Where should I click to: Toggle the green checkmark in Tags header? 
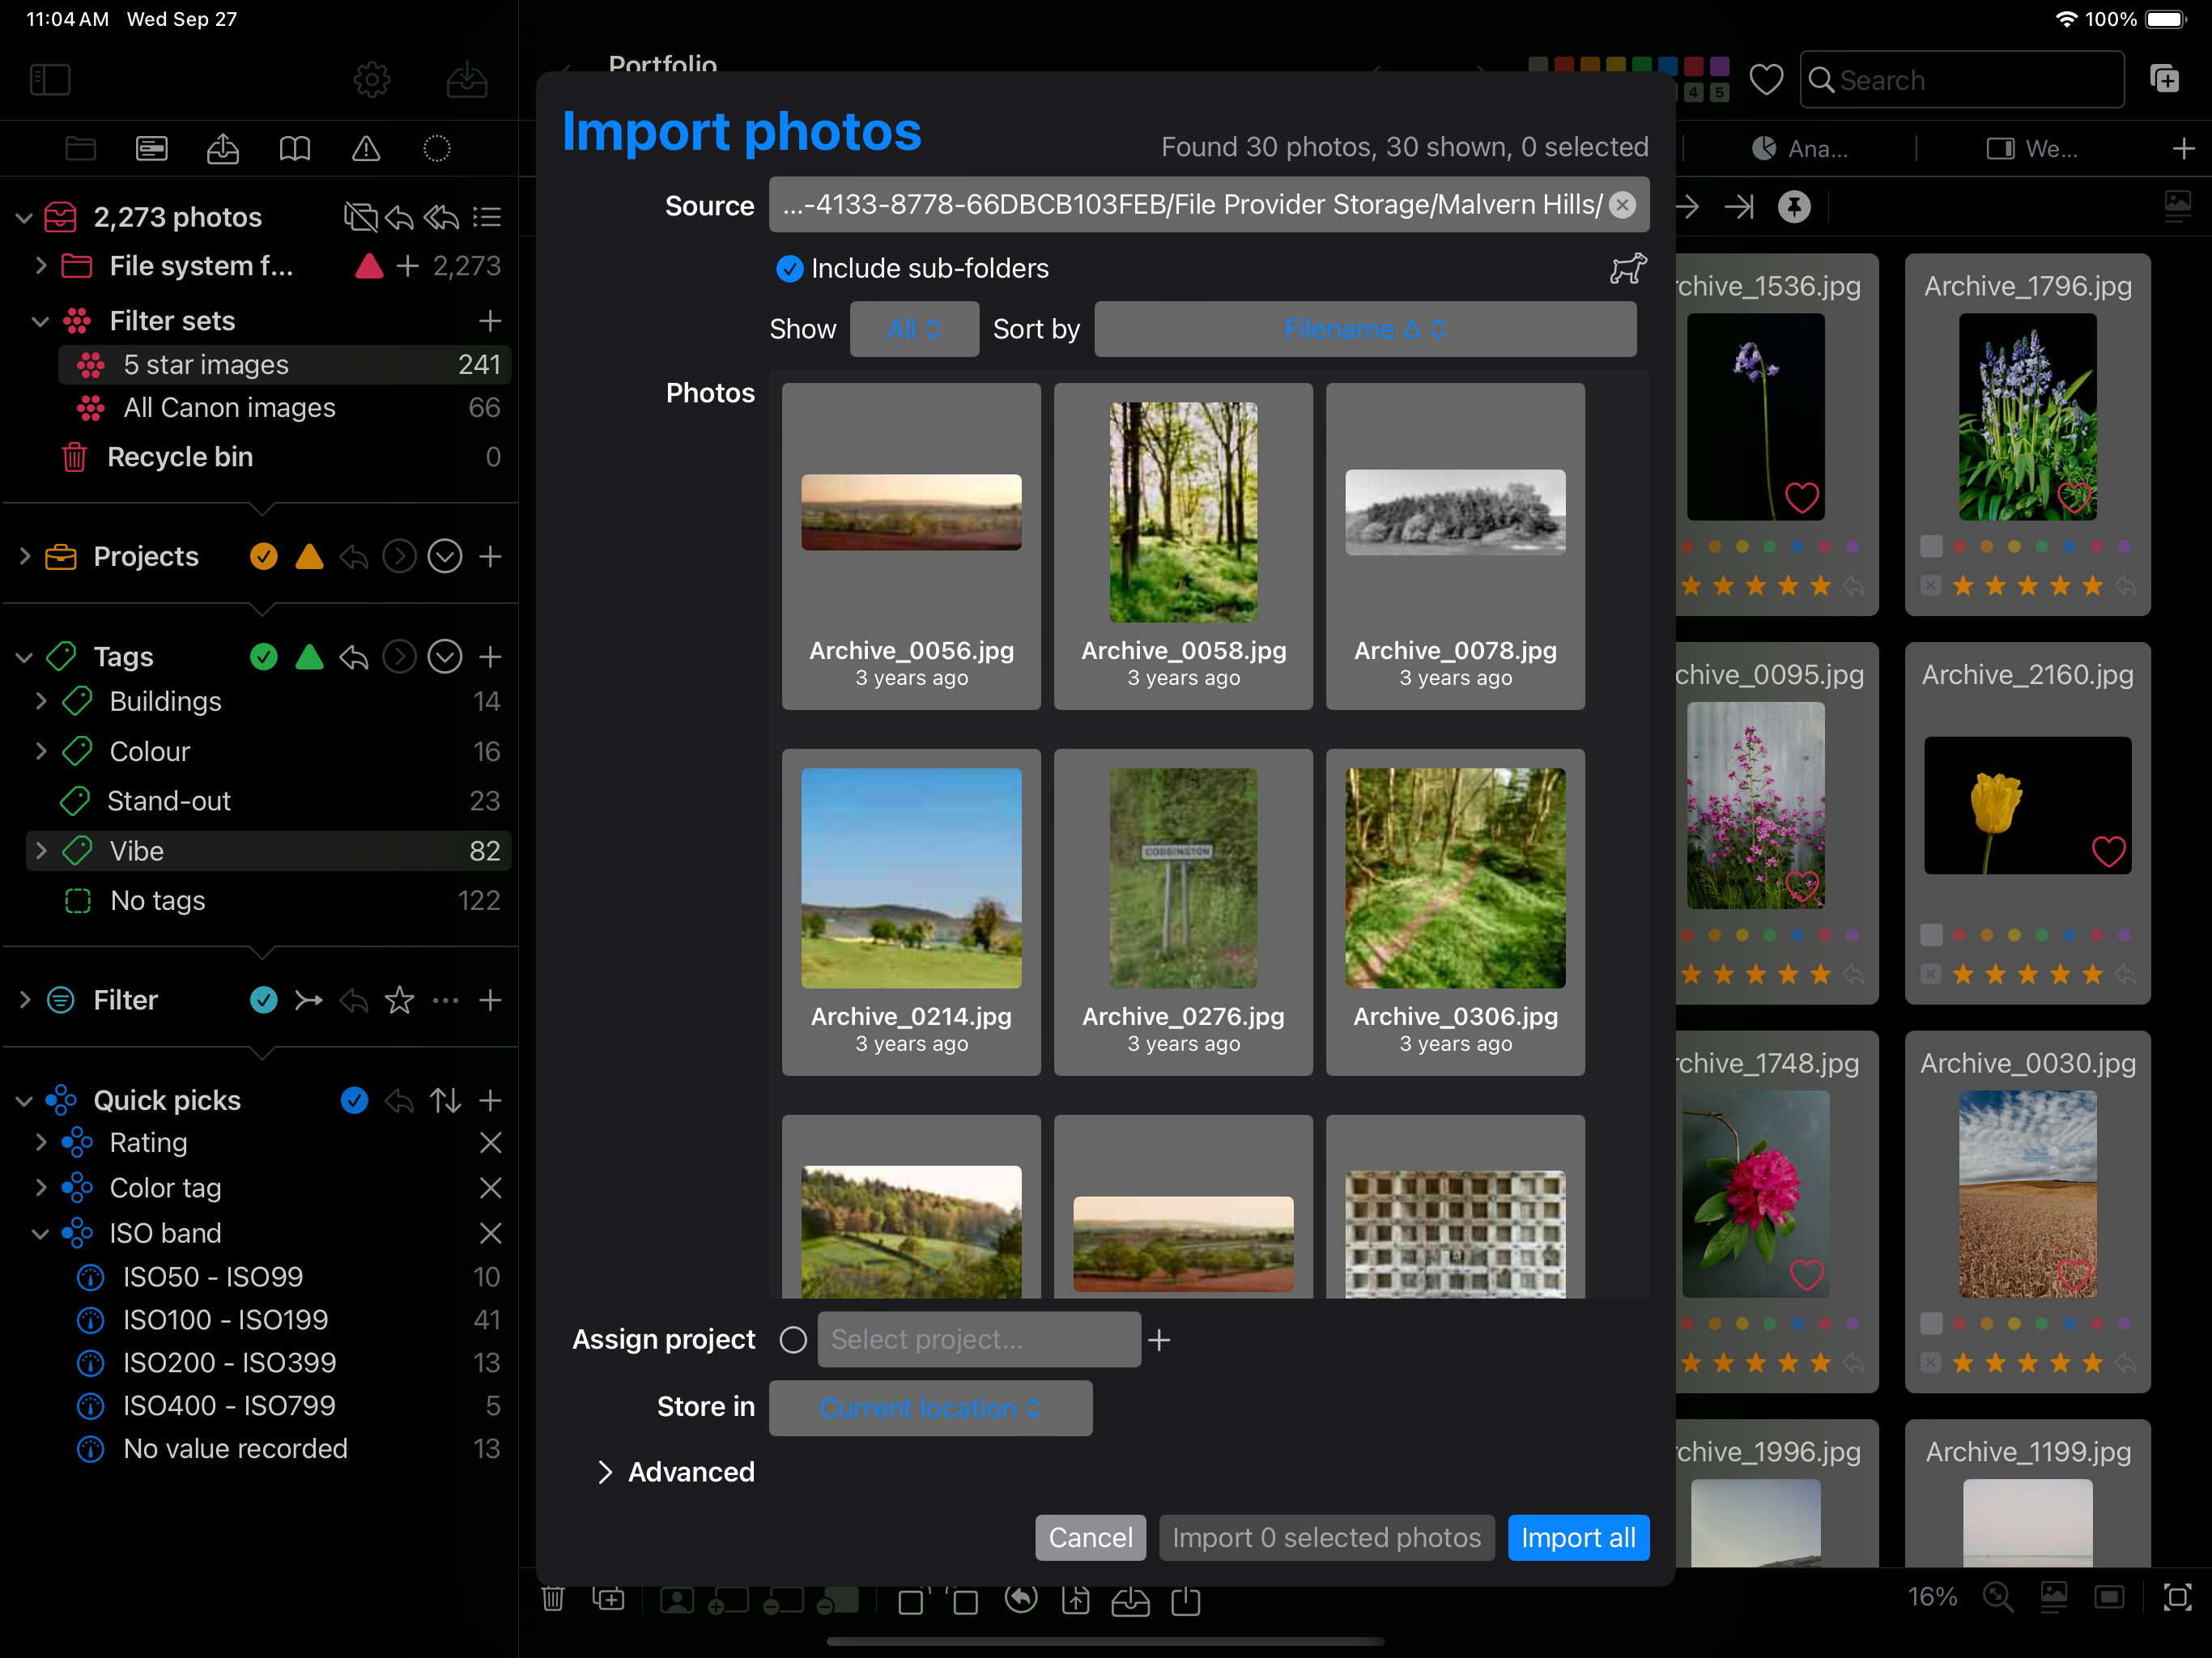pyautogui.click(x=264, y=657)
